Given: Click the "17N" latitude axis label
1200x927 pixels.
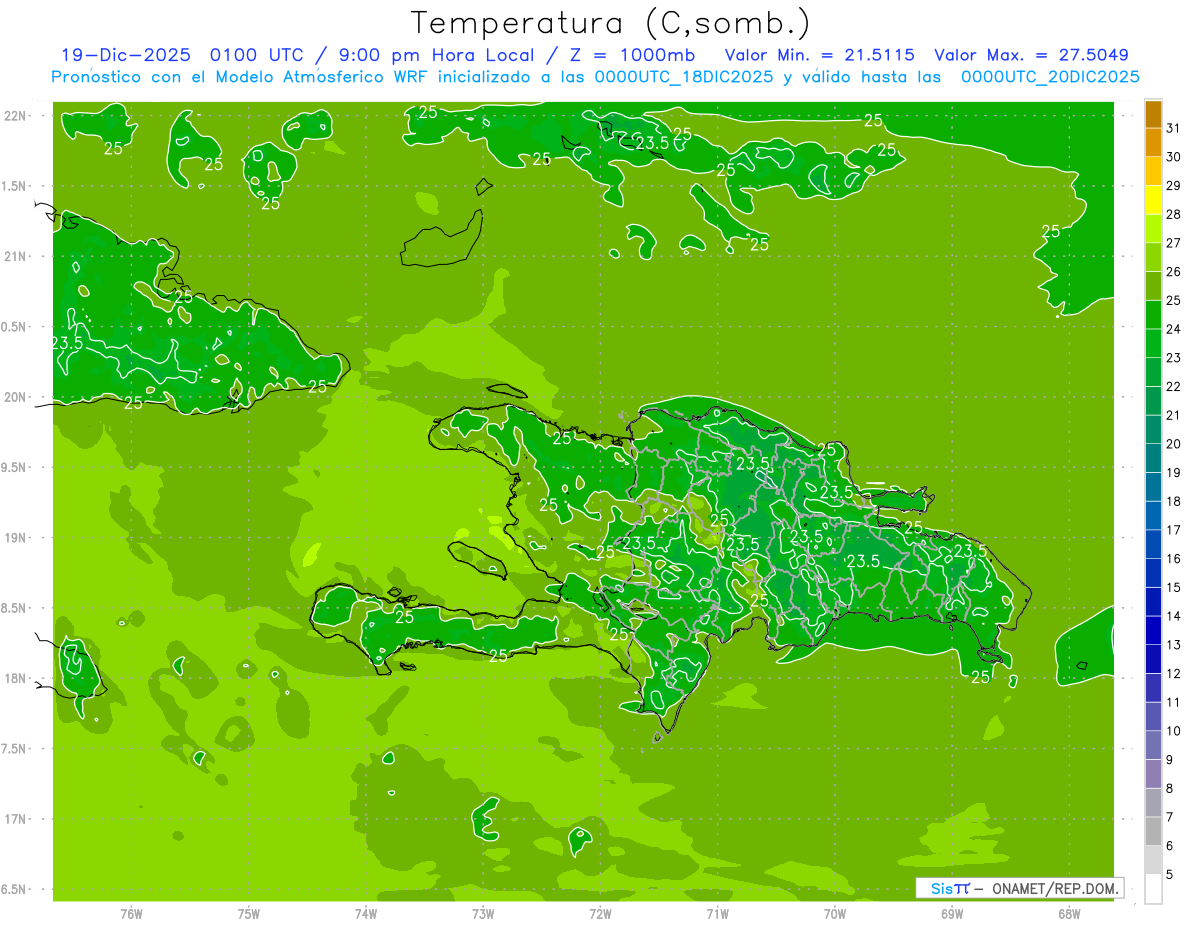Looking at the screenshot, I should point(16,819).
